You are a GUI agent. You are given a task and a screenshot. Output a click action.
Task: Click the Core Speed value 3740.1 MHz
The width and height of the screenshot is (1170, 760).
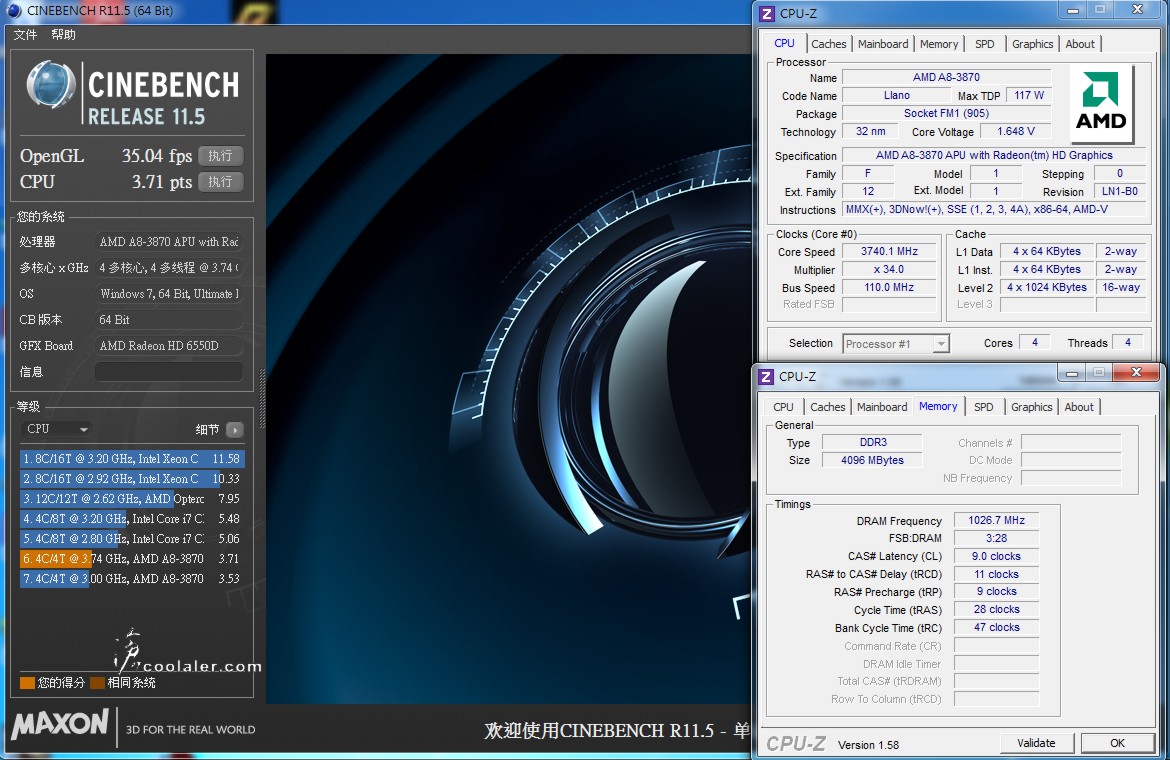[x=889, y=251]
